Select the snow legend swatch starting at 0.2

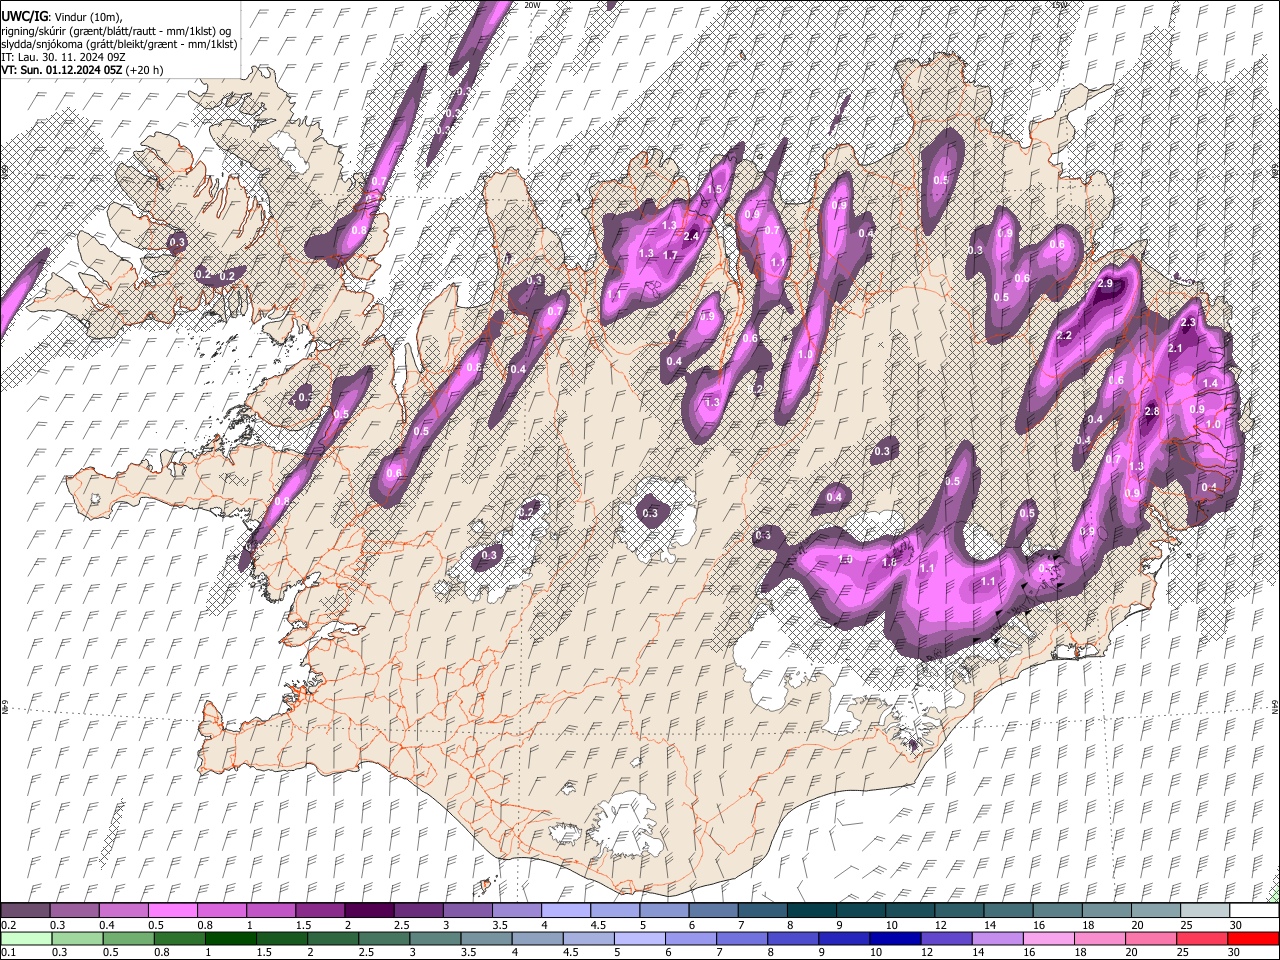(25, 911)
